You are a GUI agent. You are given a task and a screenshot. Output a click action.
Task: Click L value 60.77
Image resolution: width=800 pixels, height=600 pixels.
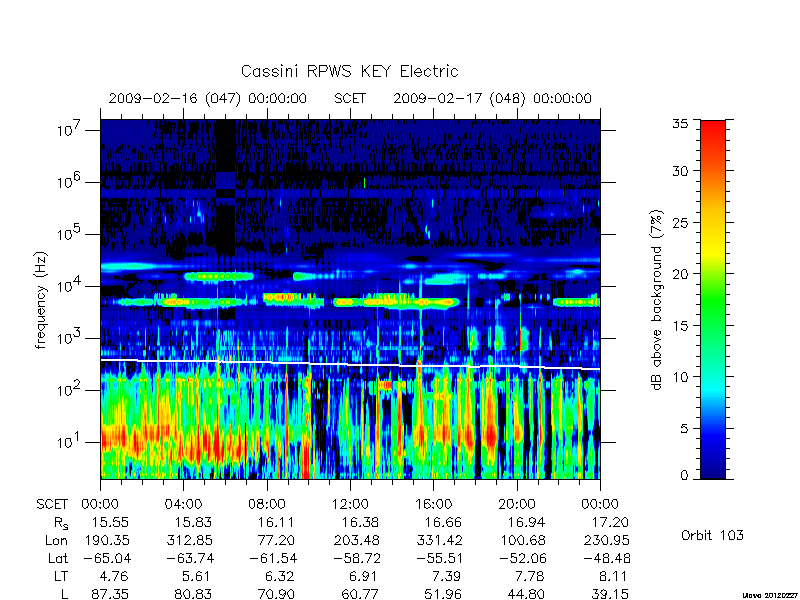(360, 594)
